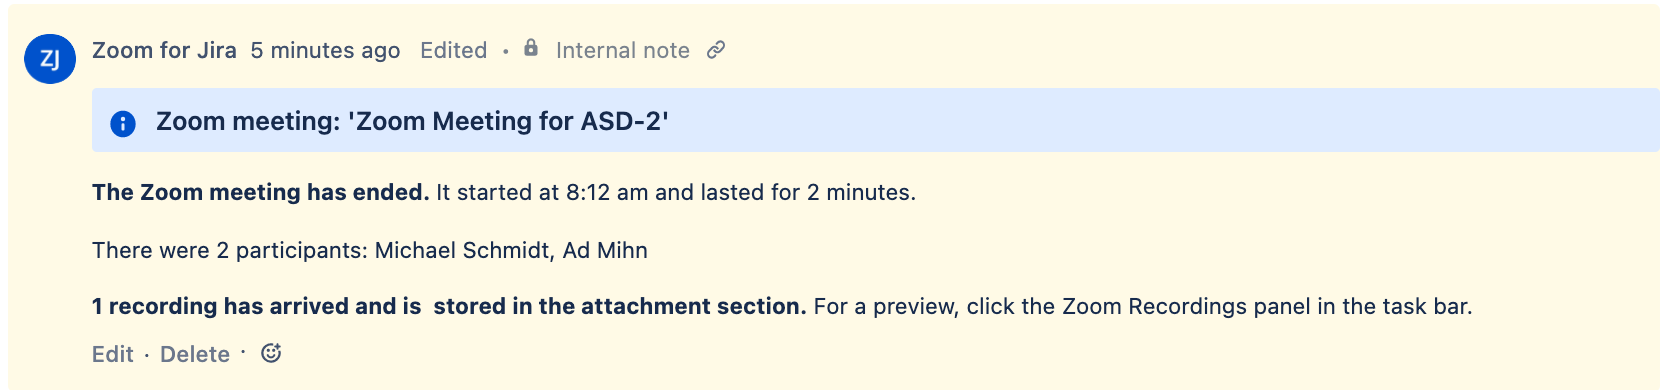Click the participant name Michael Schmidt
Image resolution: width=1670 pixels, height=390 pixels.
click(x=463, y=250)
